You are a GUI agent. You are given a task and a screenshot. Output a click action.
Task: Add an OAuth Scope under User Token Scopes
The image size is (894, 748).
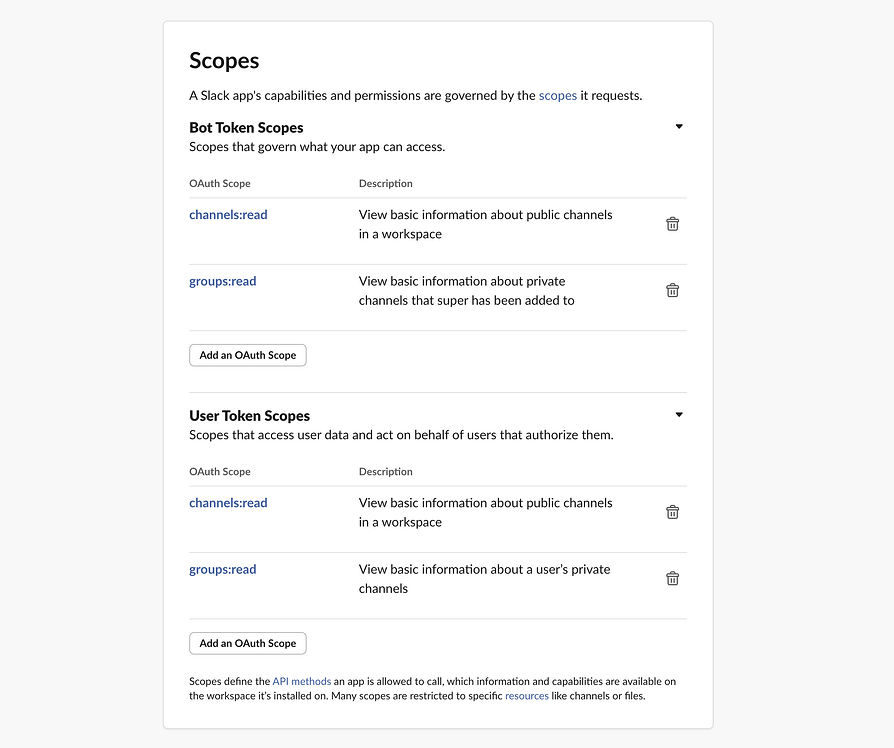(x=247, y=643)
